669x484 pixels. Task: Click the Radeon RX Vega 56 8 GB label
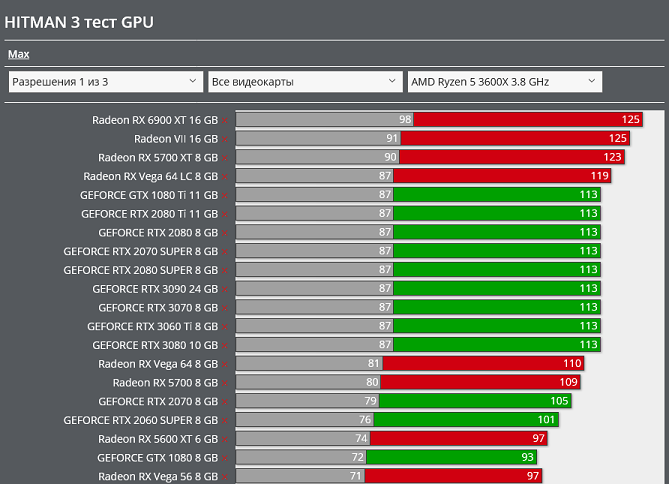(x=158, y=477)
